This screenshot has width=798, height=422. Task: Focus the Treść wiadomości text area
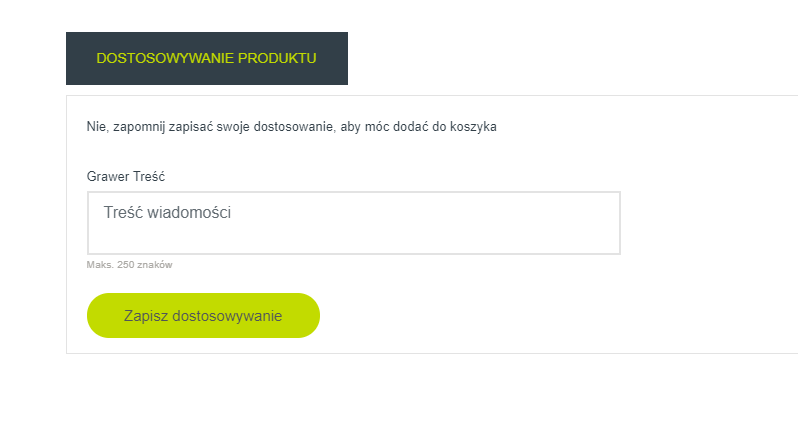coord(354,223)
